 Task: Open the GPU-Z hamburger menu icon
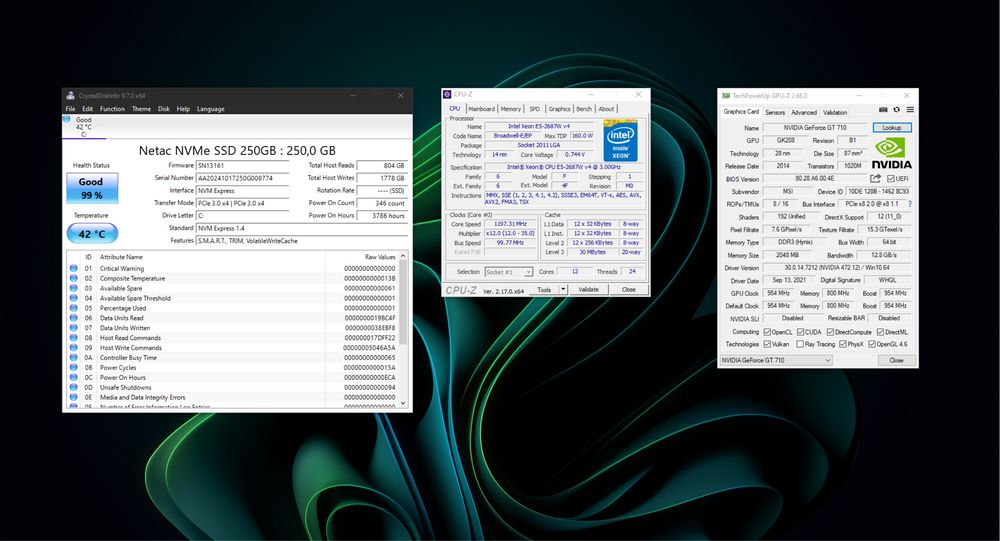910,110
